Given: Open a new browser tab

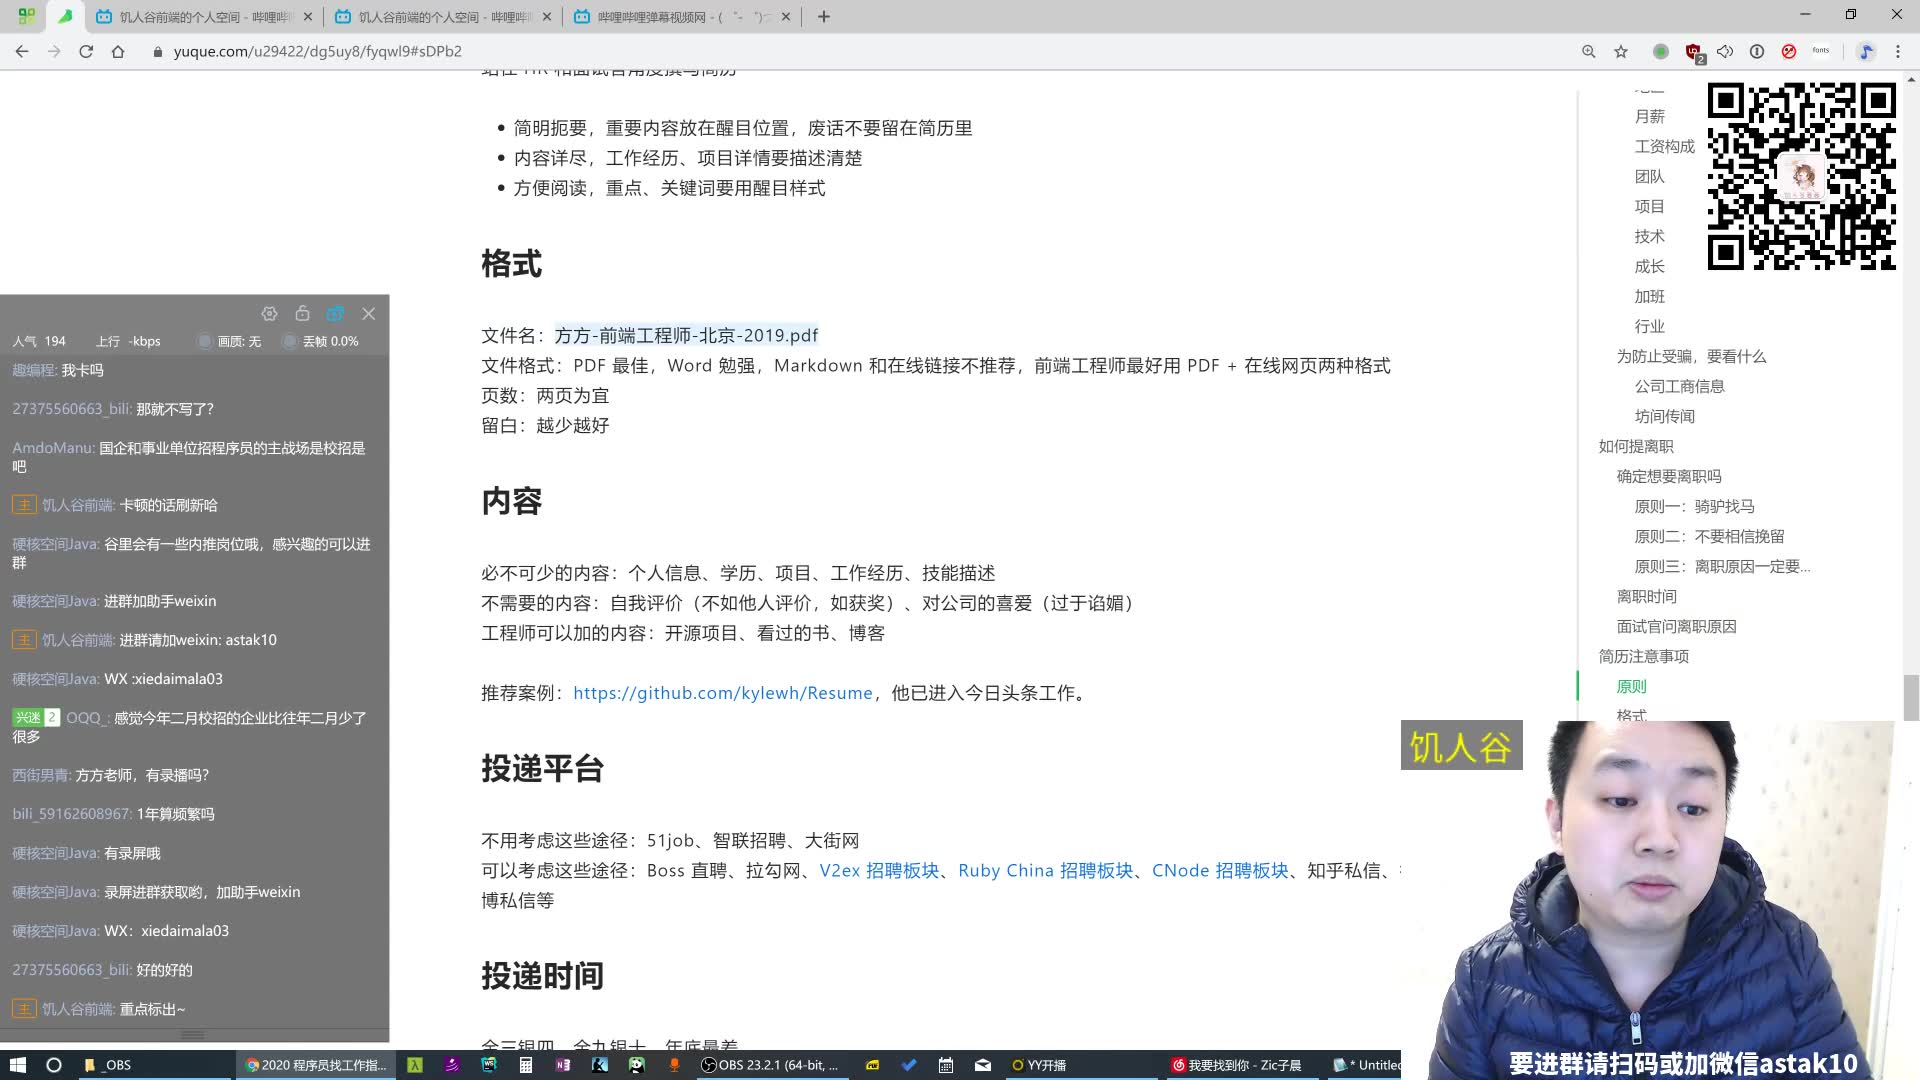Looking at the screenshot, I should point(824,17).
